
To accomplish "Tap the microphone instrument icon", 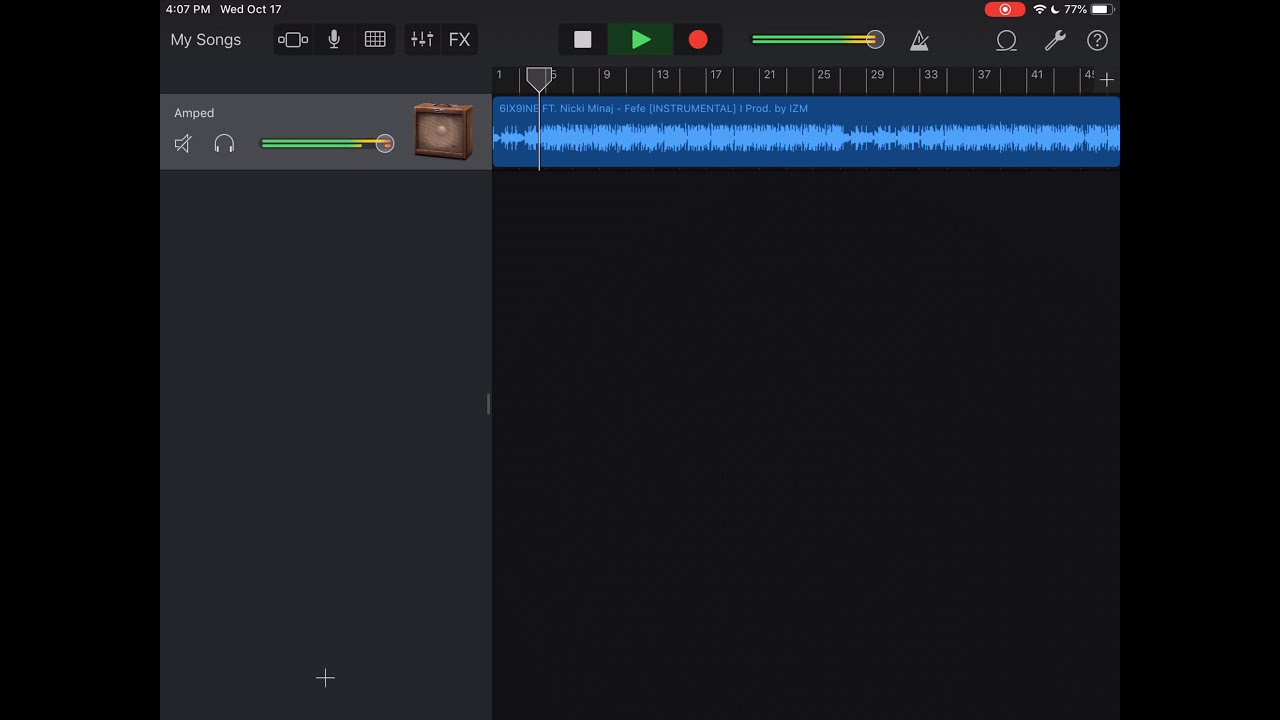I will [334, 40].
